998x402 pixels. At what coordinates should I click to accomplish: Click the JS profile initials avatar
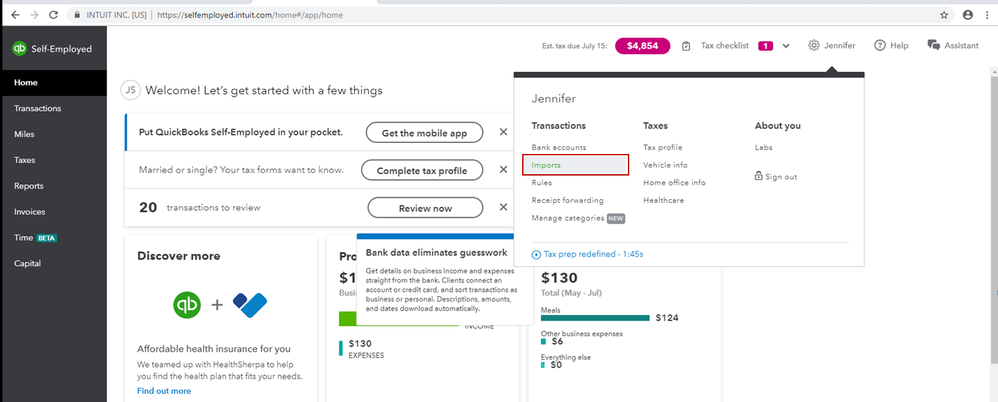130,91
